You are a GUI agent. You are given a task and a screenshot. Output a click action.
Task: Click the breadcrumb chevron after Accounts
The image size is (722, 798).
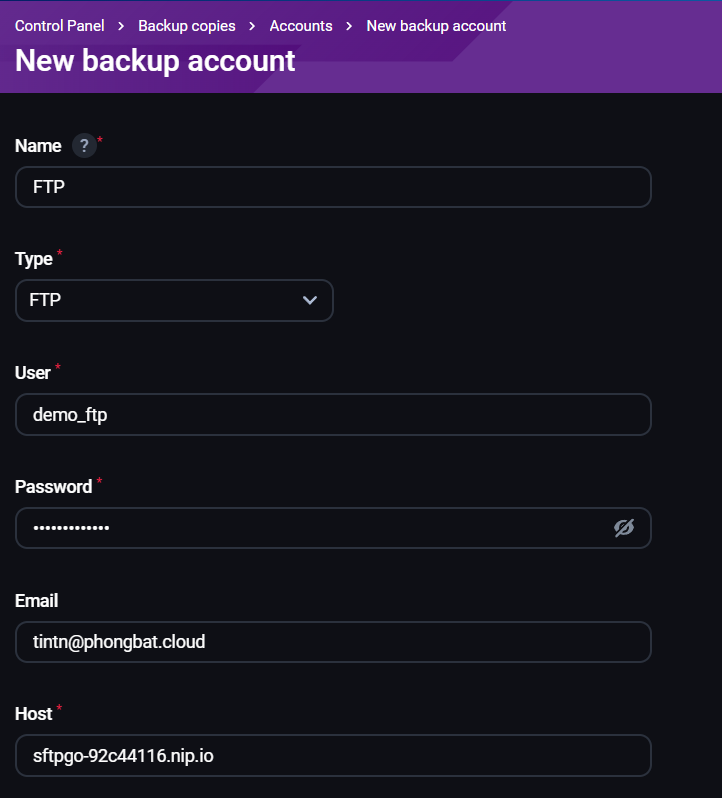[349, 26]
